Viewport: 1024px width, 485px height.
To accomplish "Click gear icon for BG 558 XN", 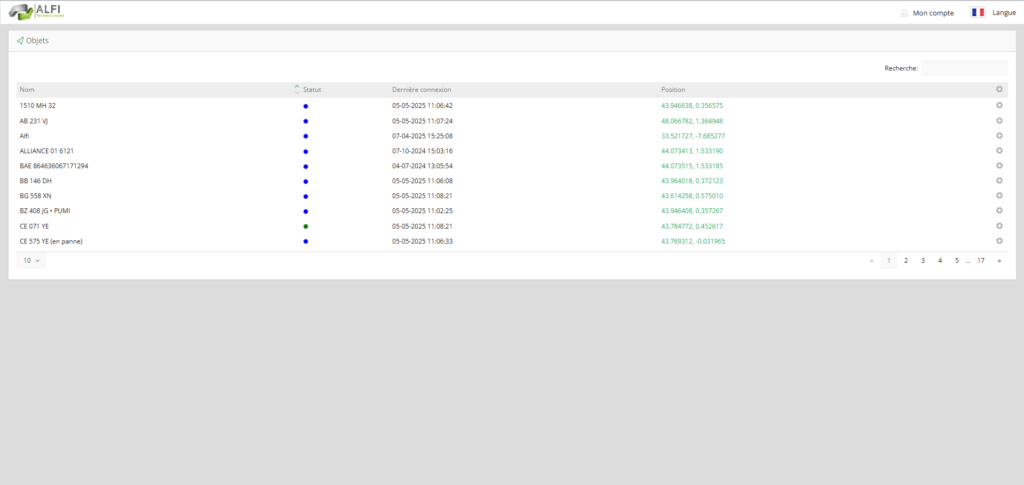I will click(x=999, y=196).
